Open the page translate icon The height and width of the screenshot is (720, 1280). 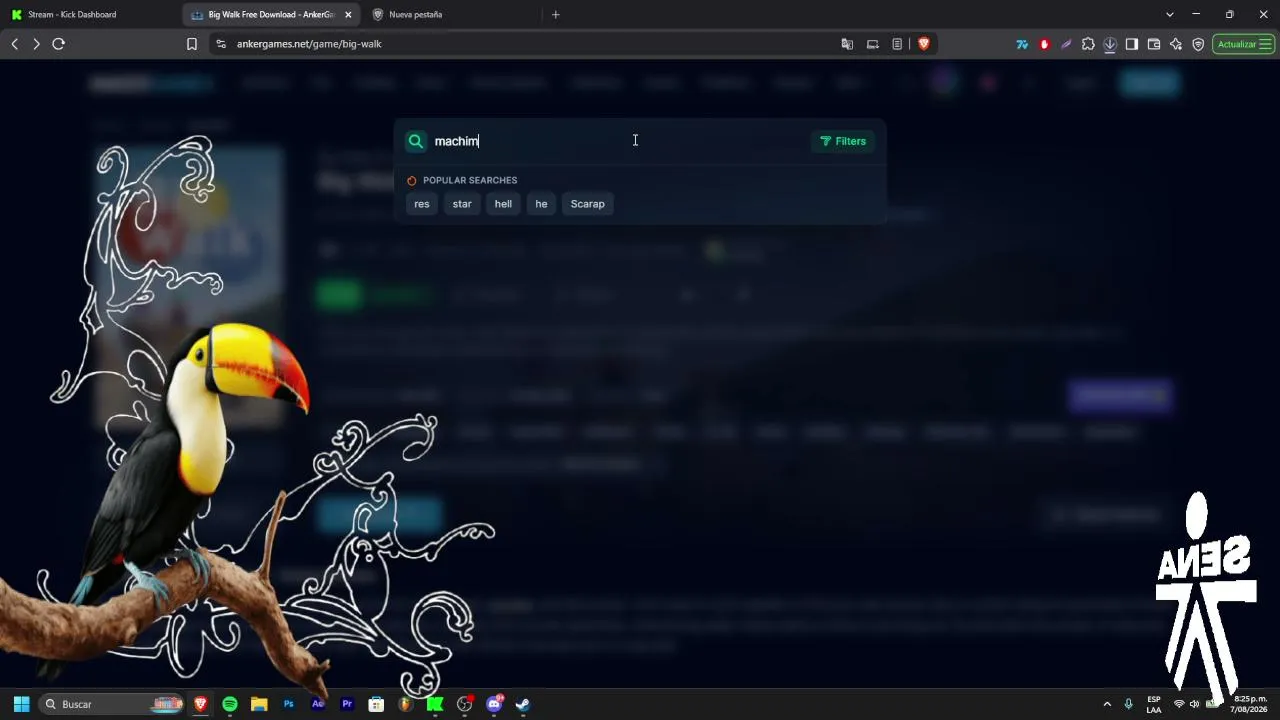coord(847,44)
